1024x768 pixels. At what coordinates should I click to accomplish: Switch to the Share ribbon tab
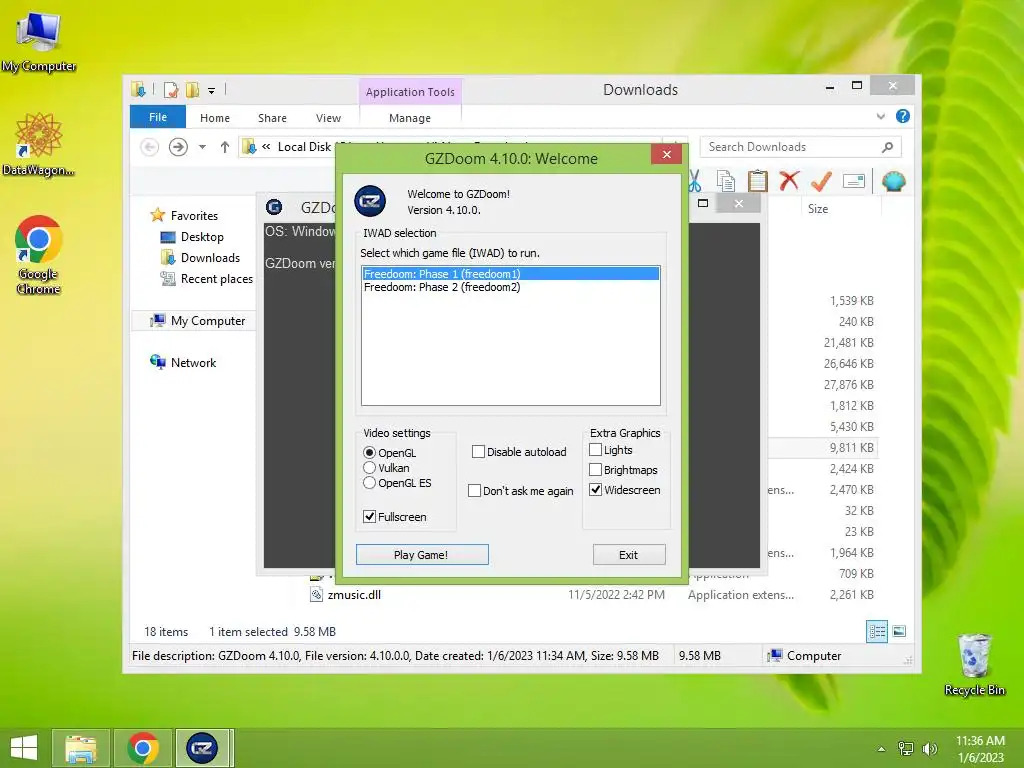click(x=272, y=118)
